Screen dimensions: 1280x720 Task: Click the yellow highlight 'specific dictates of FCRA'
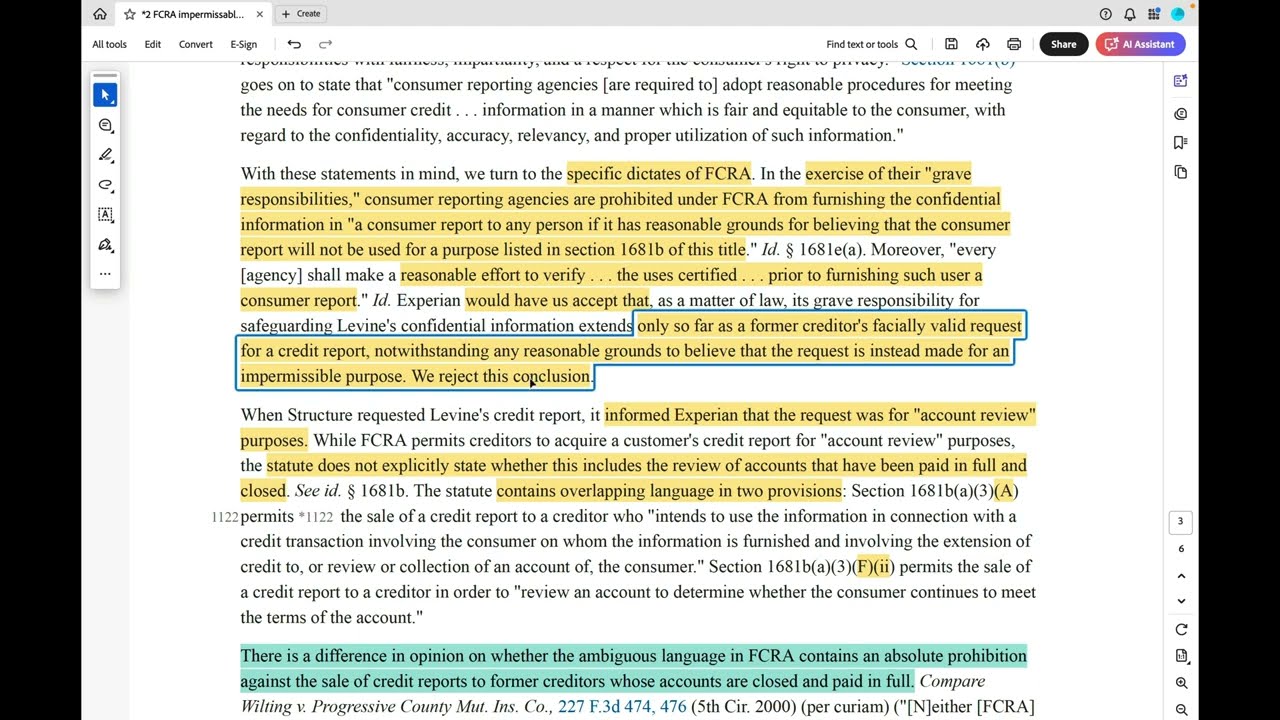(658, 174)
